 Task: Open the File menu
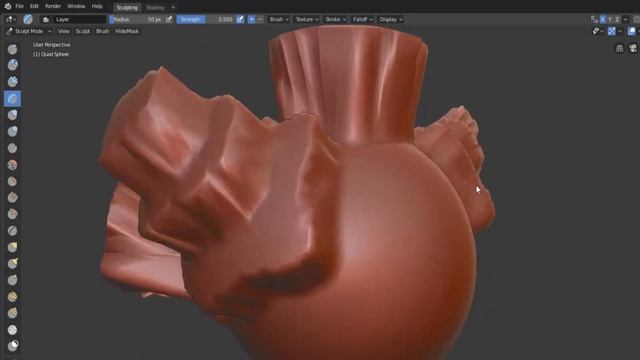[x=19, y=7]
